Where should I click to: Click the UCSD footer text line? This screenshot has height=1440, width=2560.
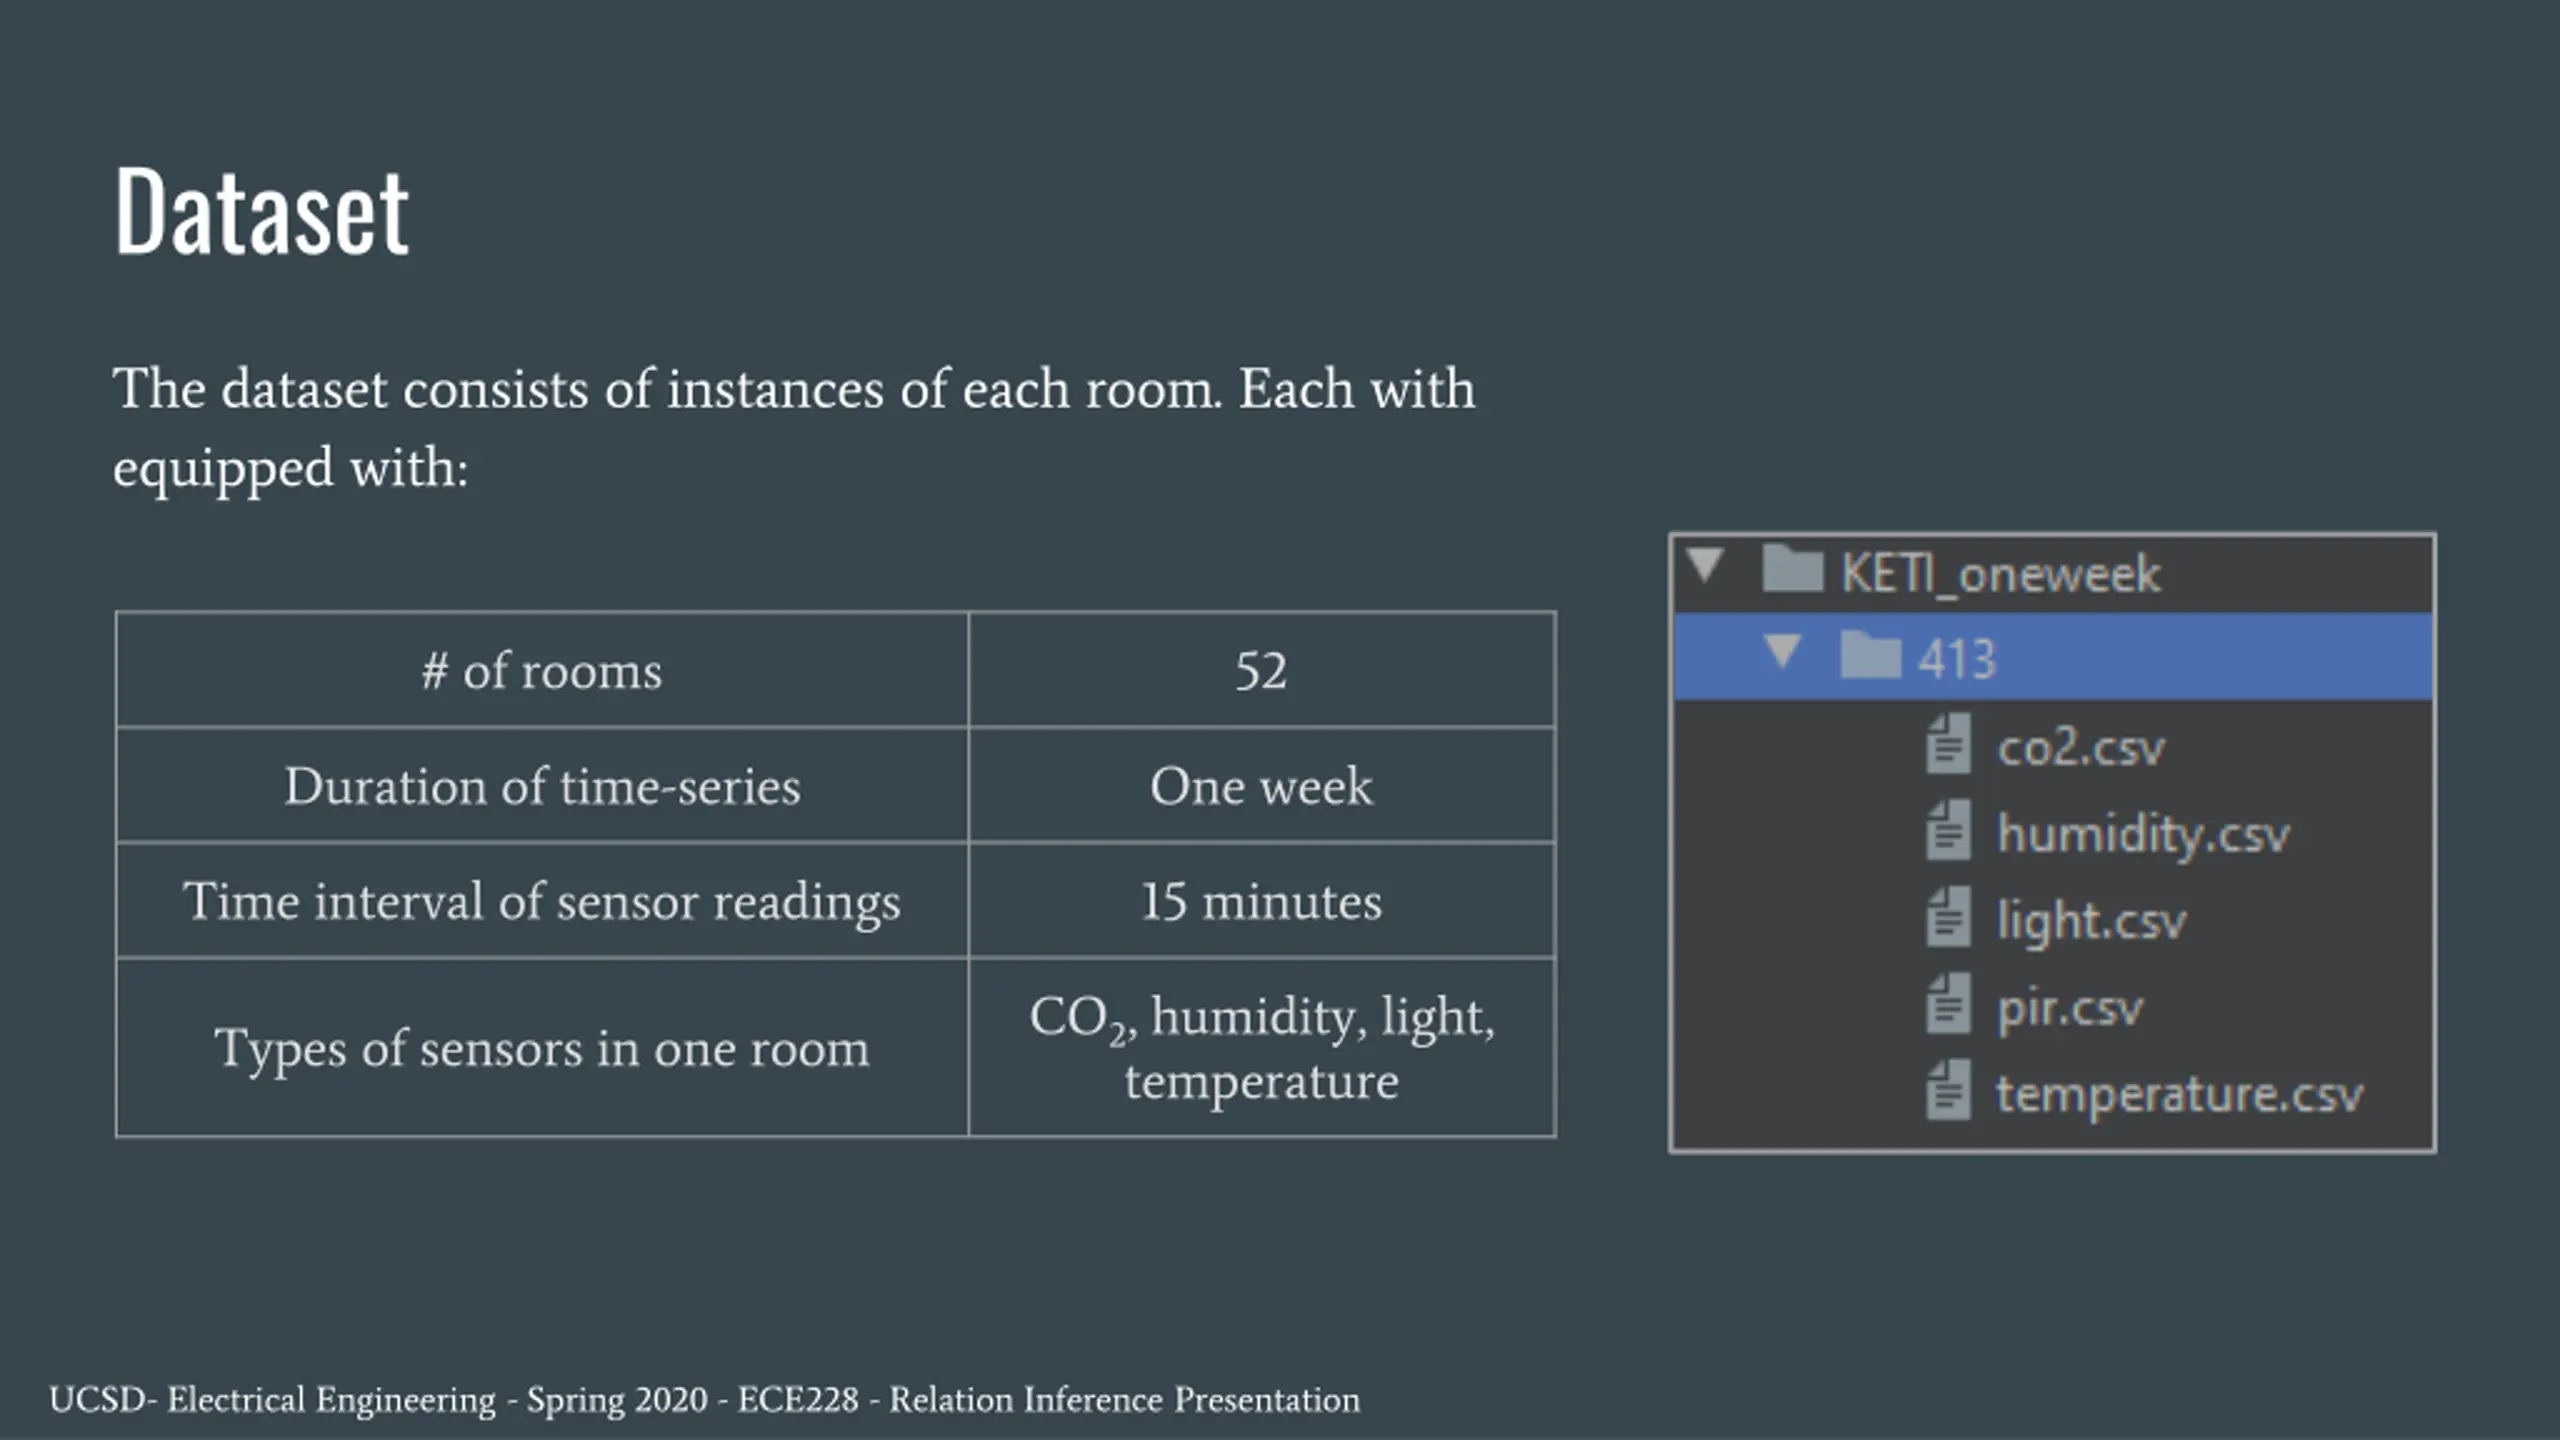[x=704, y=1400]
